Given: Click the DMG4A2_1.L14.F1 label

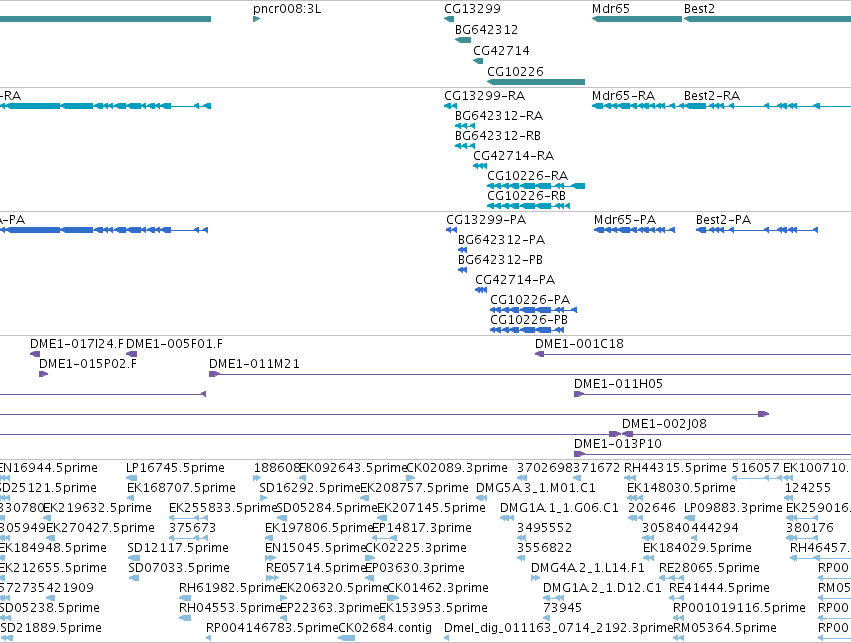Looking at the screenshot, I should click(x=588, y=568).
